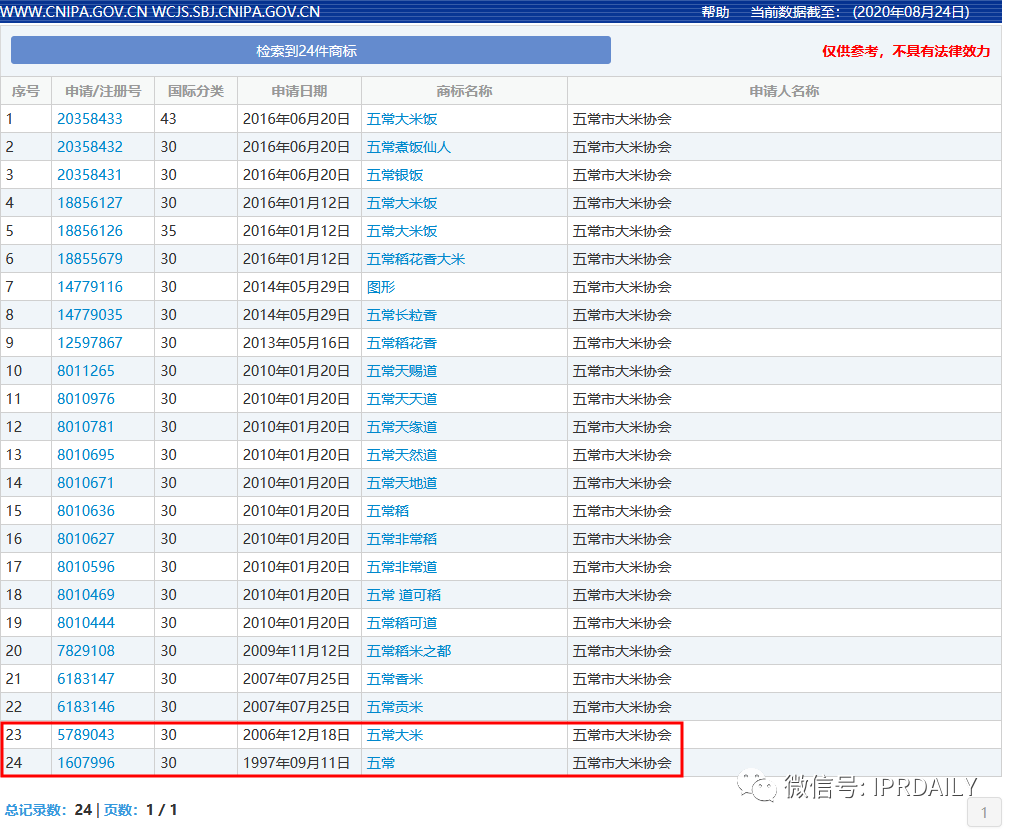Open registration number 8010976 link
Viewport: 1009px width, 831px height.
pos(86,399)
